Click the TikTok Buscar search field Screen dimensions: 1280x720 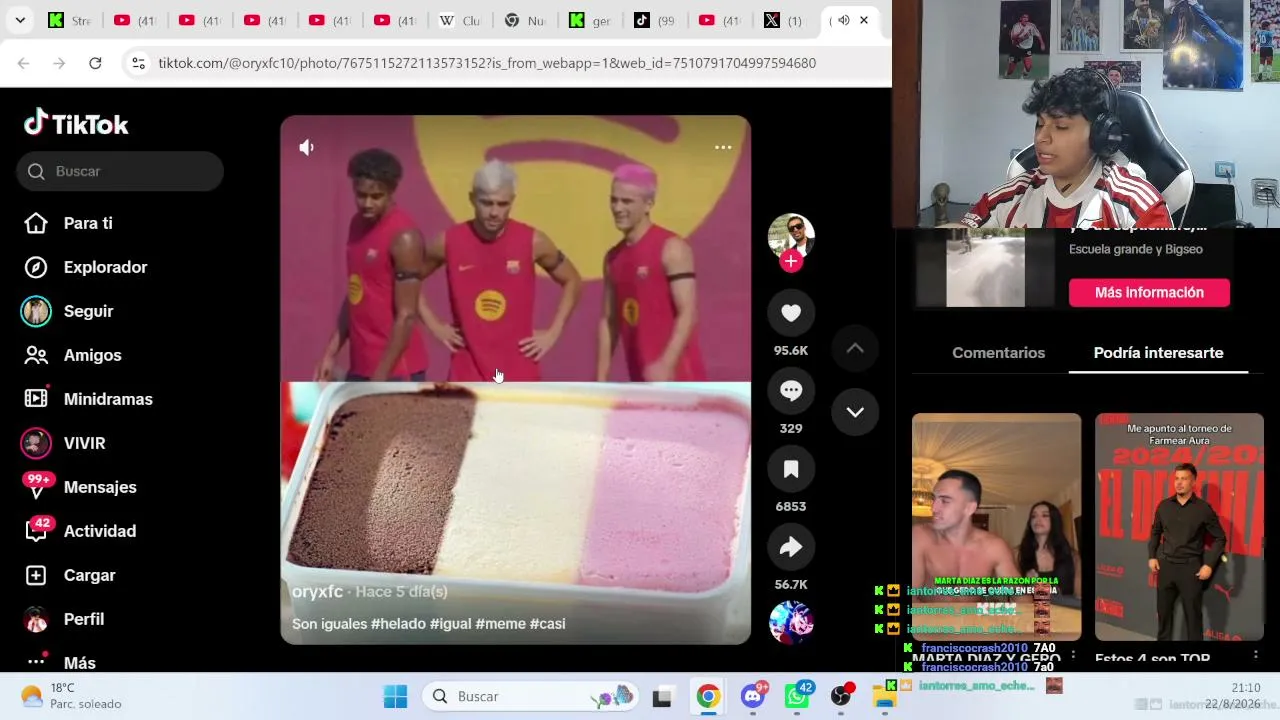click(x=120, y=171)
